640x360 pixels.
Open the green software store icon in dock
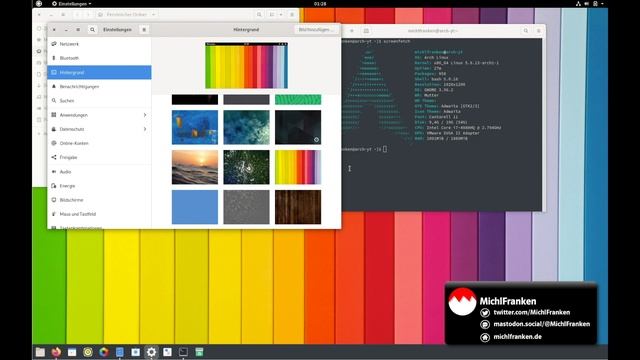[x=199, y=352]
